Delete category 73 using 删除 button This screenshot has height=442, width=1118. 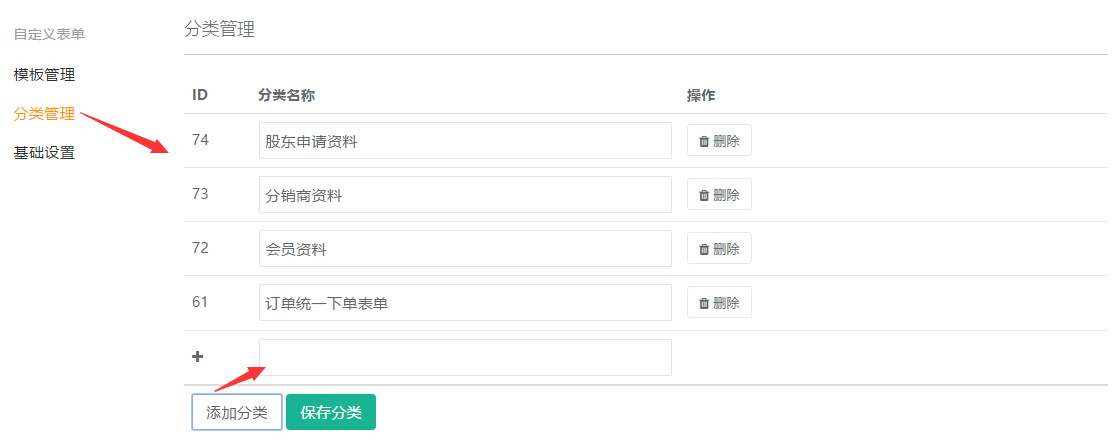click(719, 195)
